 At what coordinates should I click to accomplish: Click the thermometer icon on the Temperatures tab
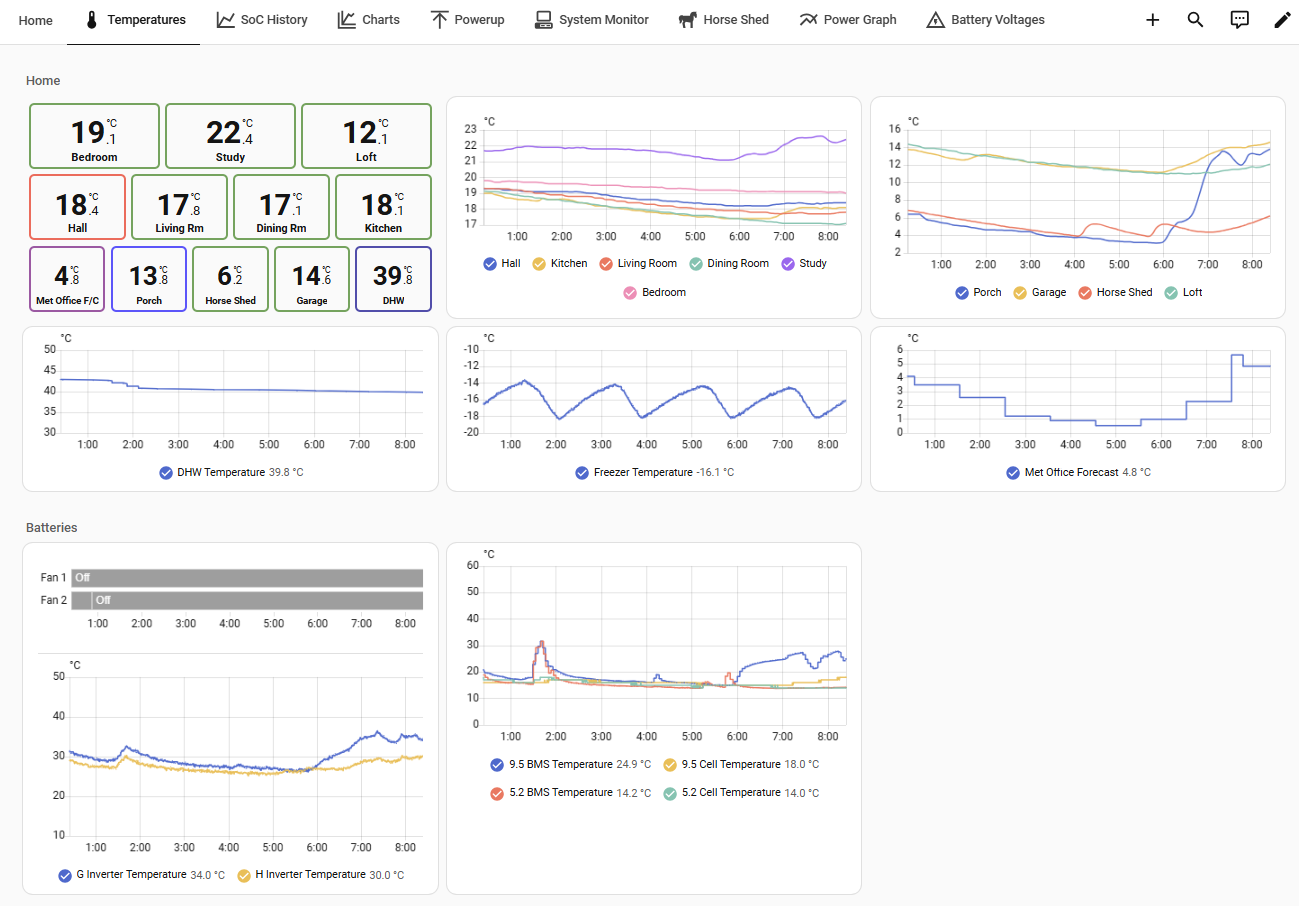tap(92, 20)
